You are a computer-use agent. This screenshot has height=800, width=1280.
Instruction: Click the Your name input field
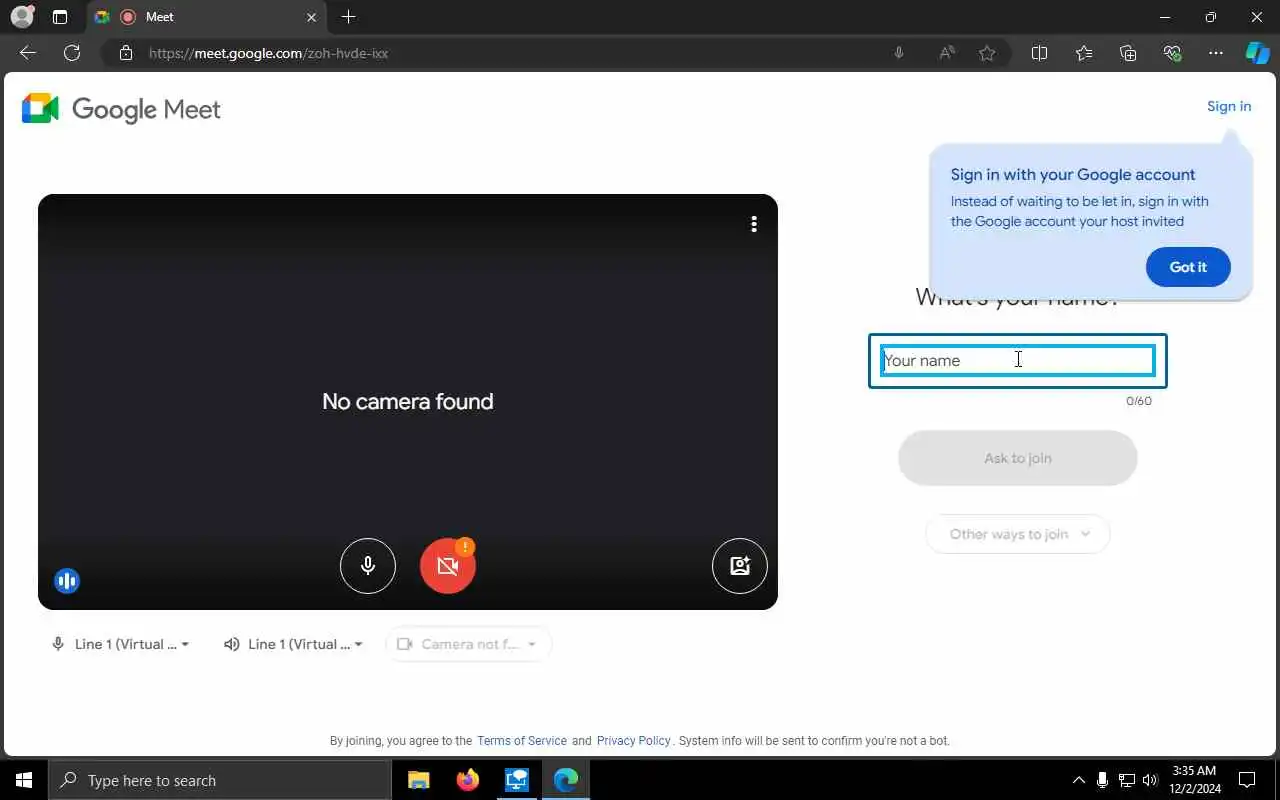coord(1018,361)
